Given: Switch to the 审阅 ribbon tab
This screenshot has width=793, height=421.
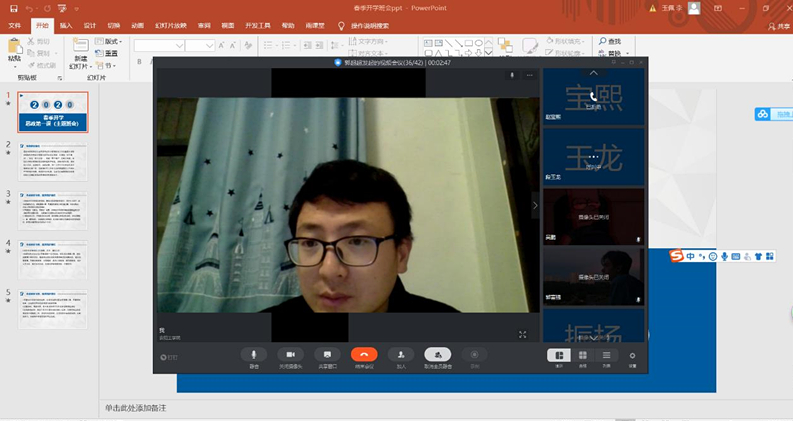Looking at the screenshot, I should pos(204,25).
